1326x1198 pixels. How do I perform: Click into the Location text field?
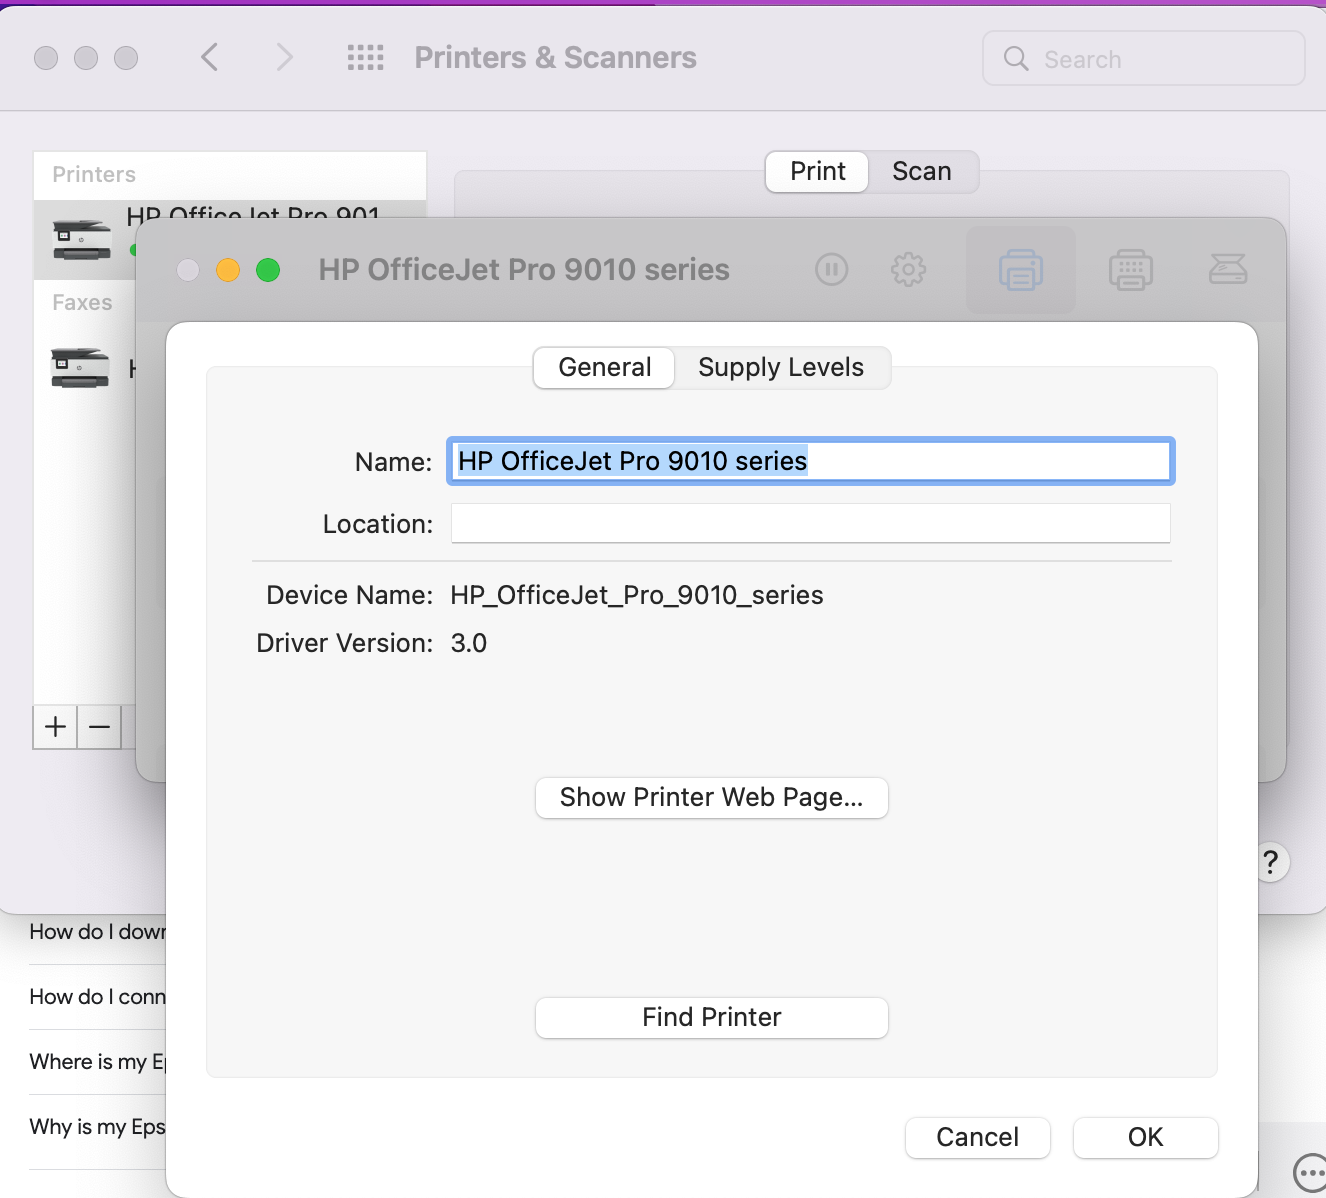click(811, 523)
